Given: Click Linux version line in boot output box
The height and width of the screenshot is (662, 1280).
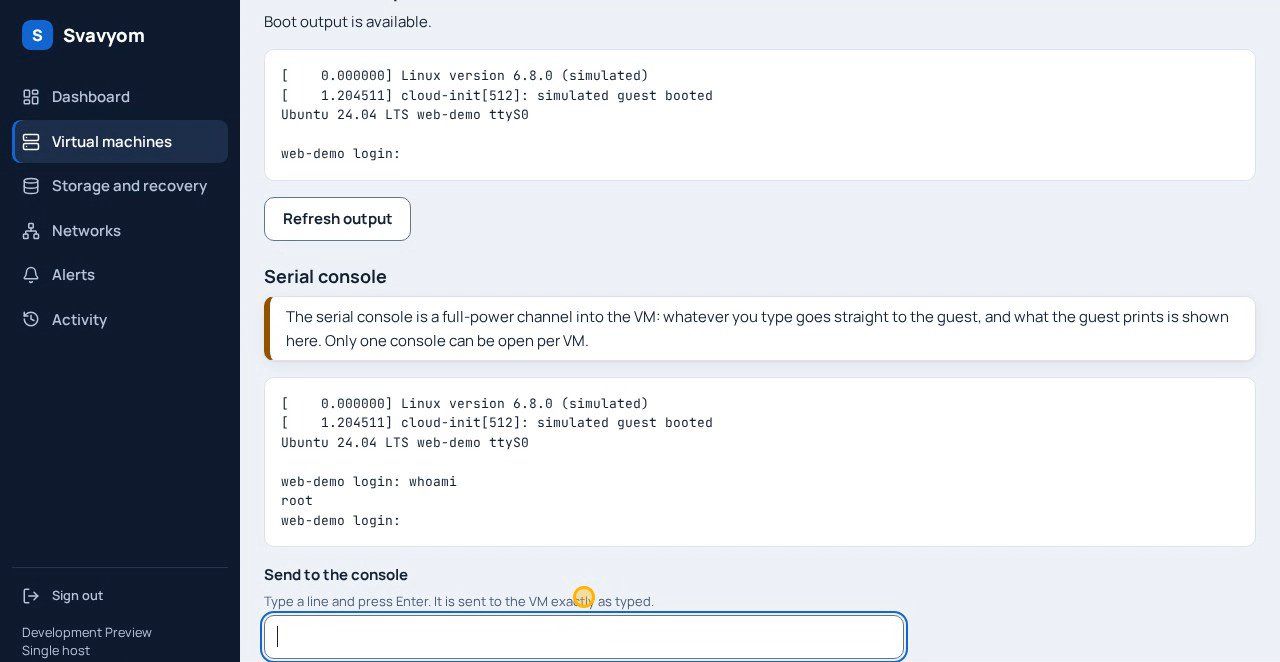Looking at the screenshot, I should coord(465,76).
